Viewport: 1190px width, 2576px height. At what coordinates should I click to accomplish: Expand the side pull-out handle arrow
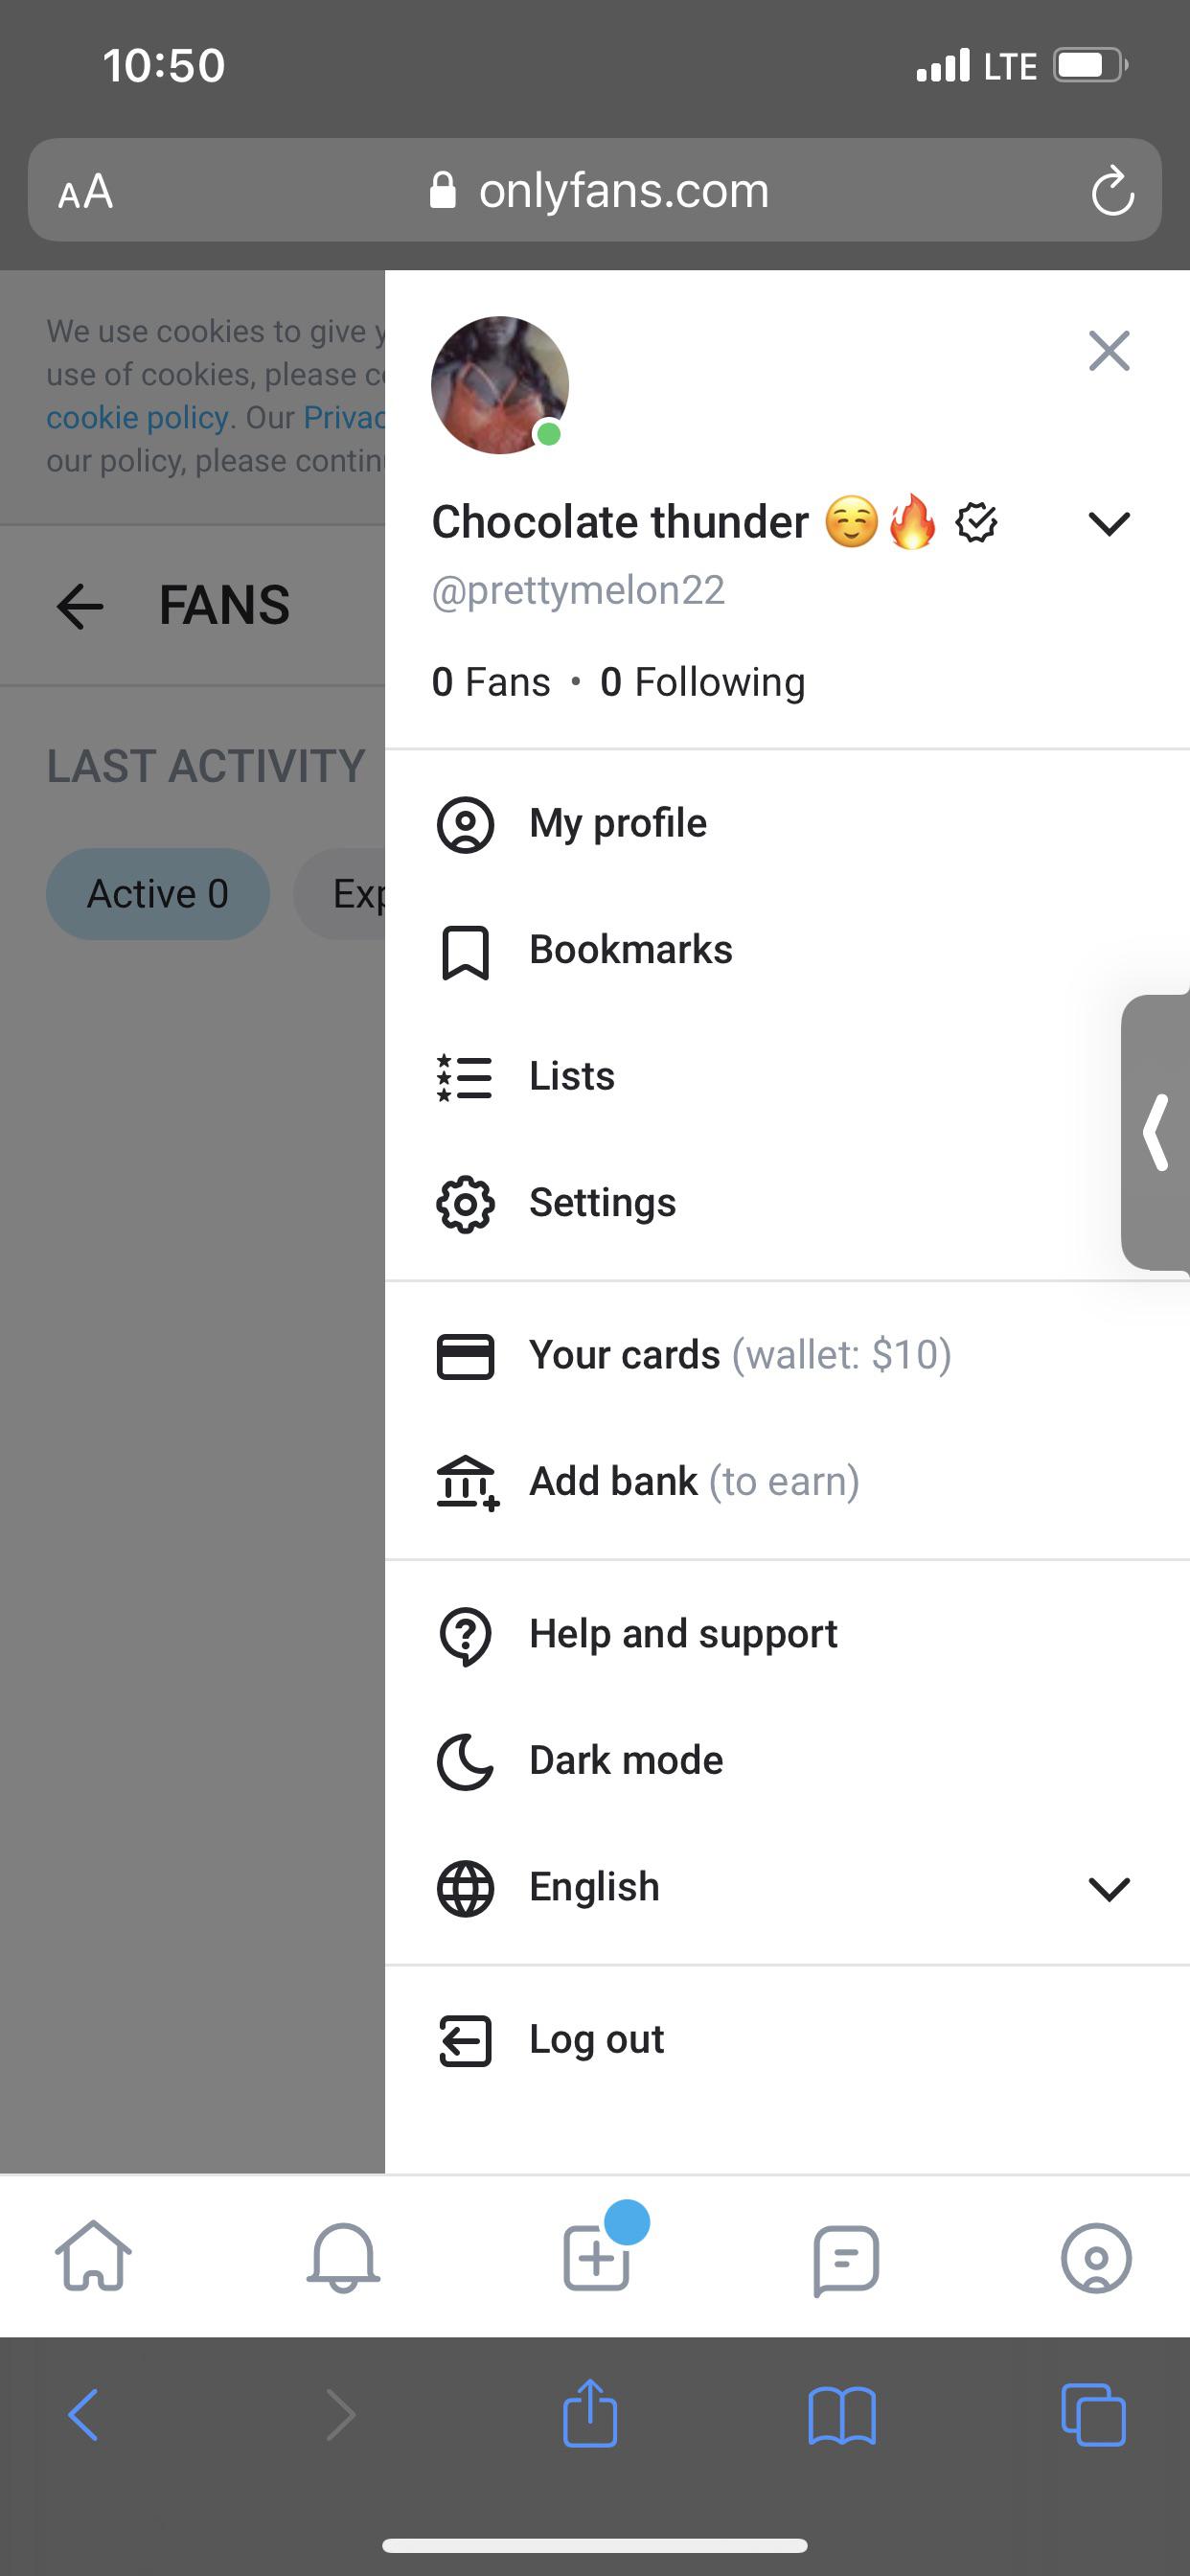click(1156, 1132)
